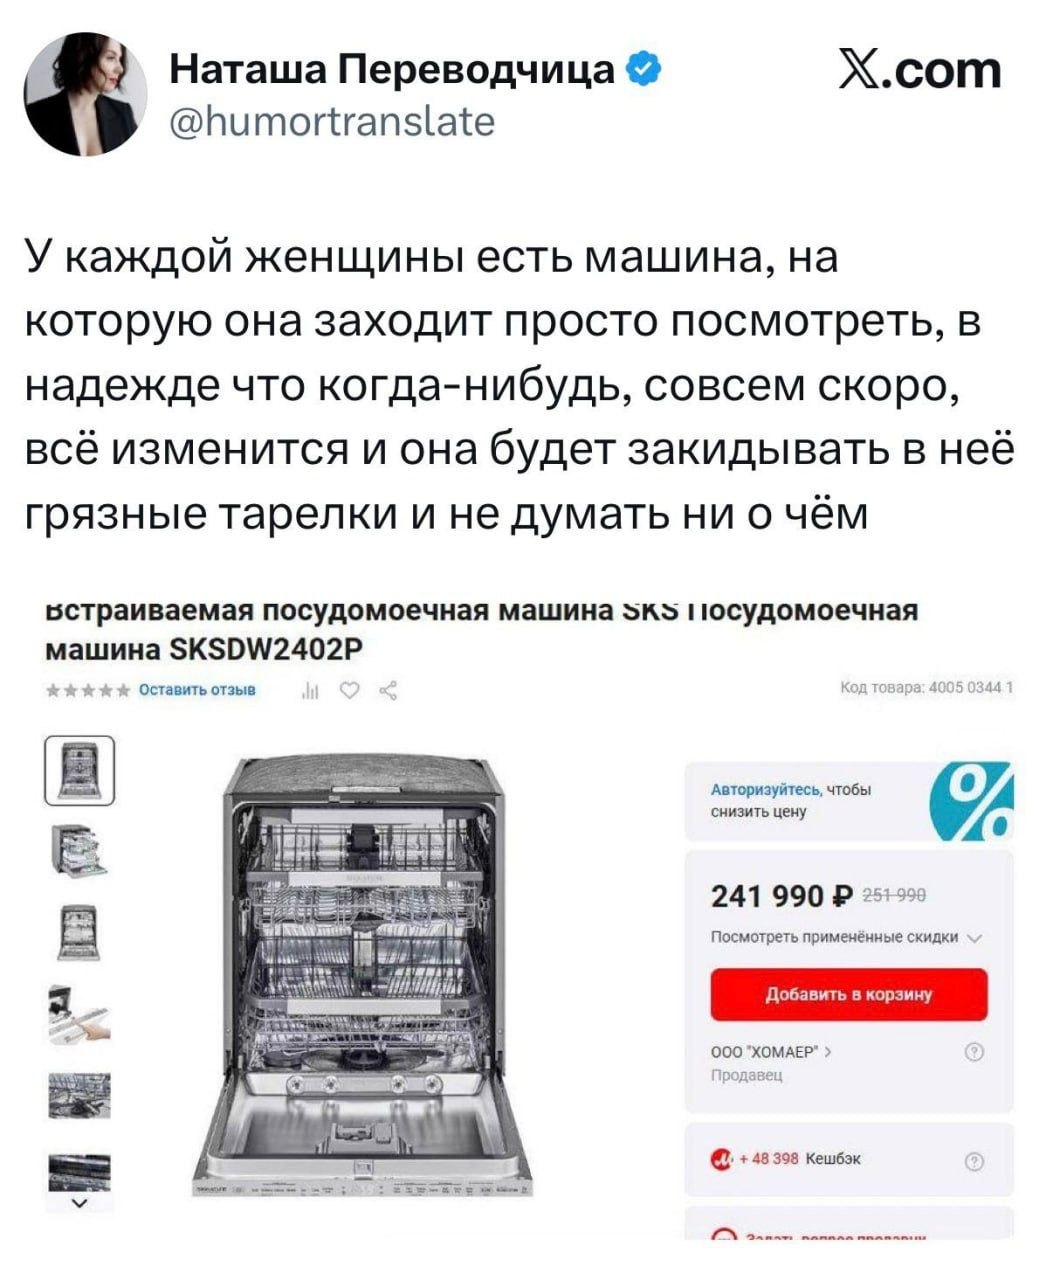Click Оставить отзыв link
Viewport: 1053px width, 1280px height.
pos(197,689)
